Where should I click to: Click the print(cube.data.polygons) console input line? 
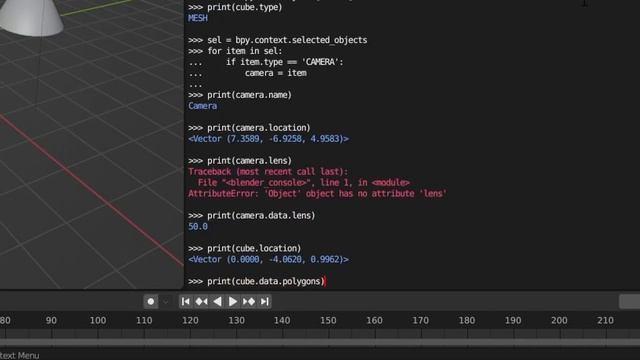[257, 281]
